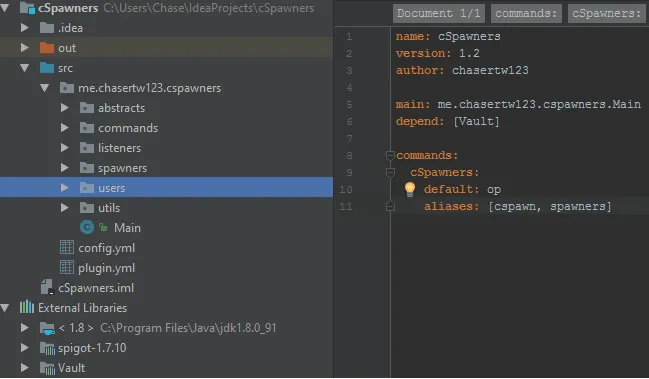649x379 pixels.
Task: Collapse the me.chasertw123.cspawners package arrow
Action: 44,87
